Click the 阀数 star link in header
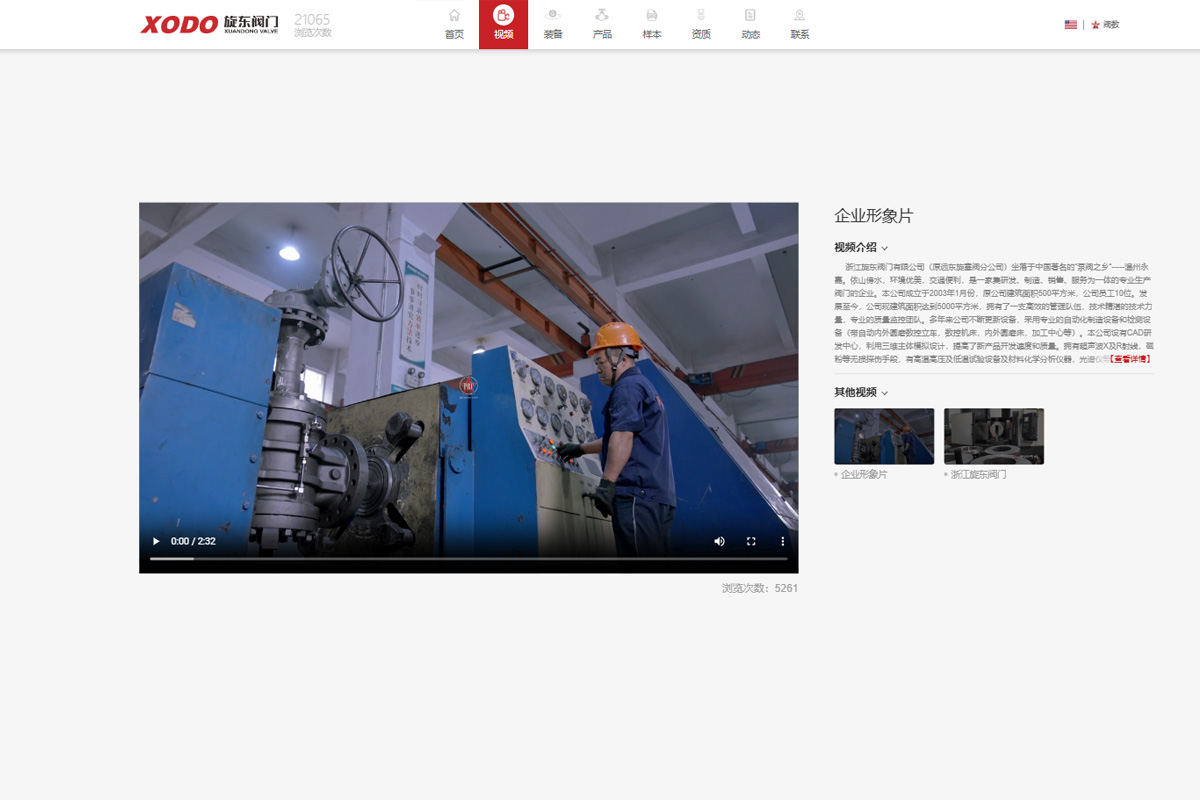This screenshot has width=1200, height=800. coord(1105,24)
